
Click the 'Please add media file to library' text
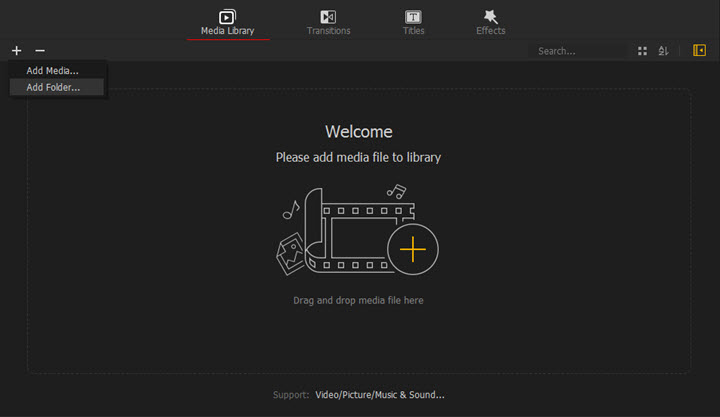pos(358,158)
